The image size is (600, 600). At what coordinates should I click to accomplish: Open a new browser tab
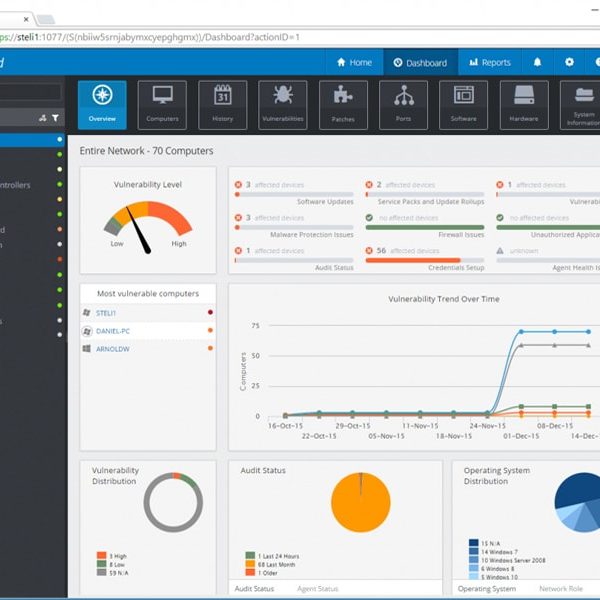point(46,19)
